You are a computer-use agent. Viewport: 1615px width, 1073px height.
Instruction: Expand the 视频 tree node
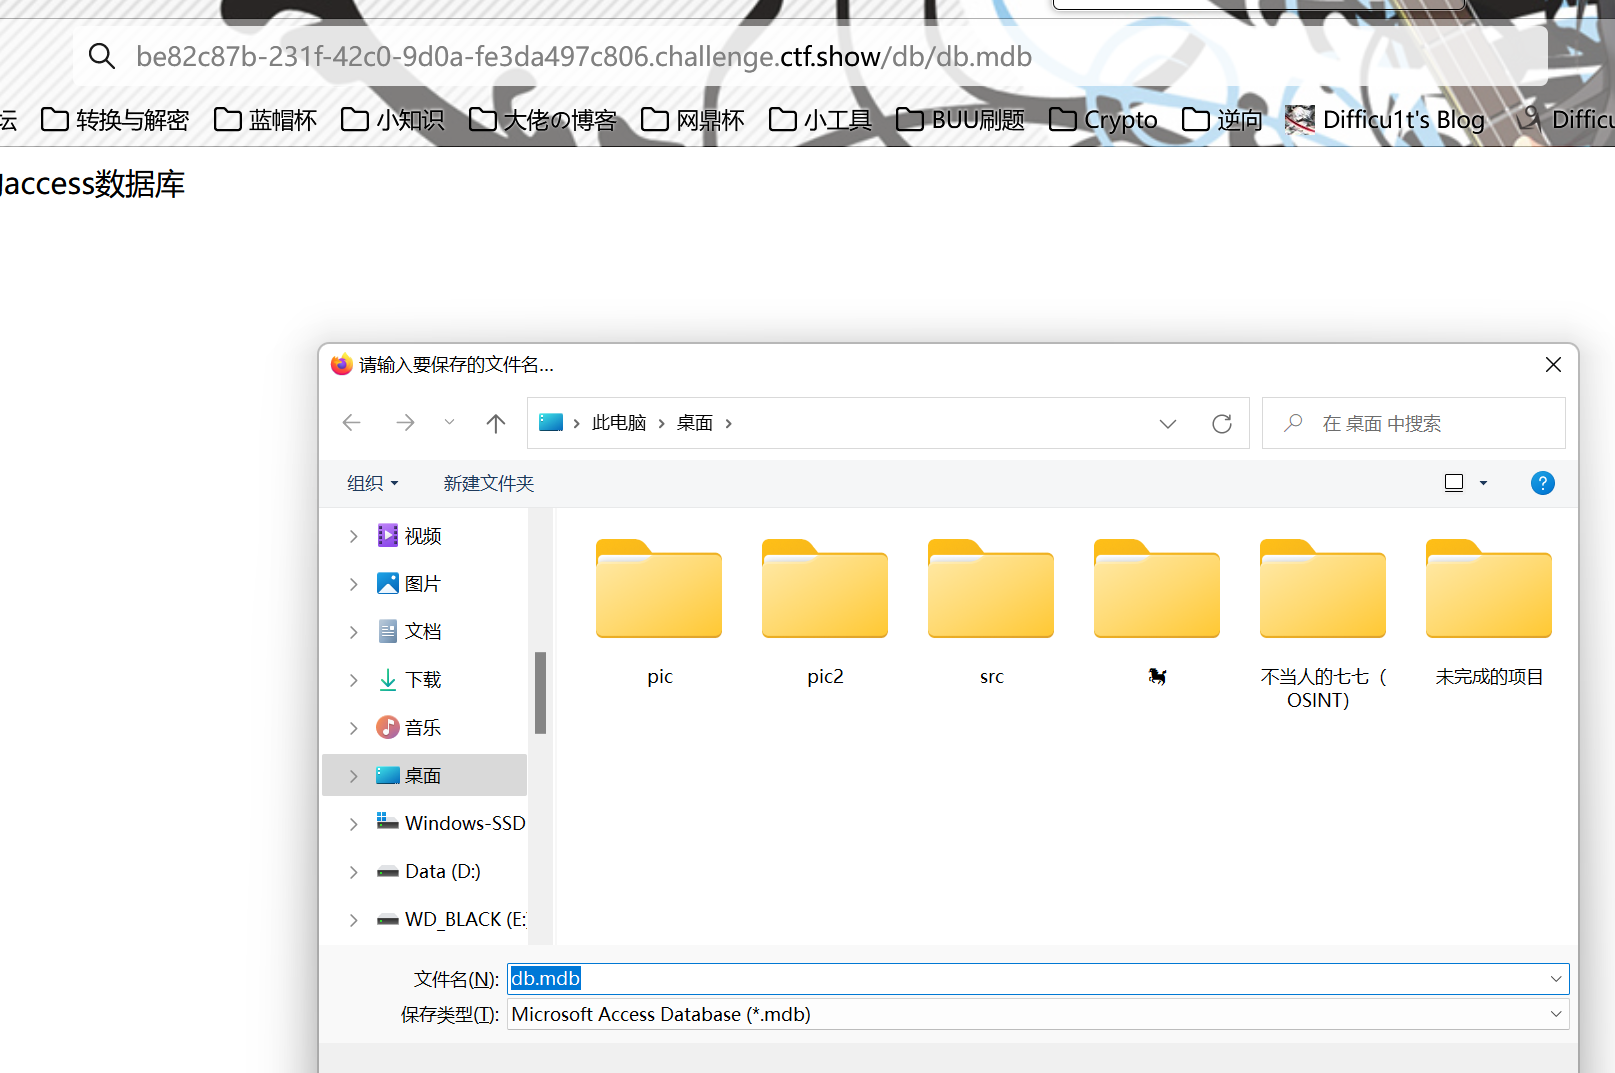354,536
